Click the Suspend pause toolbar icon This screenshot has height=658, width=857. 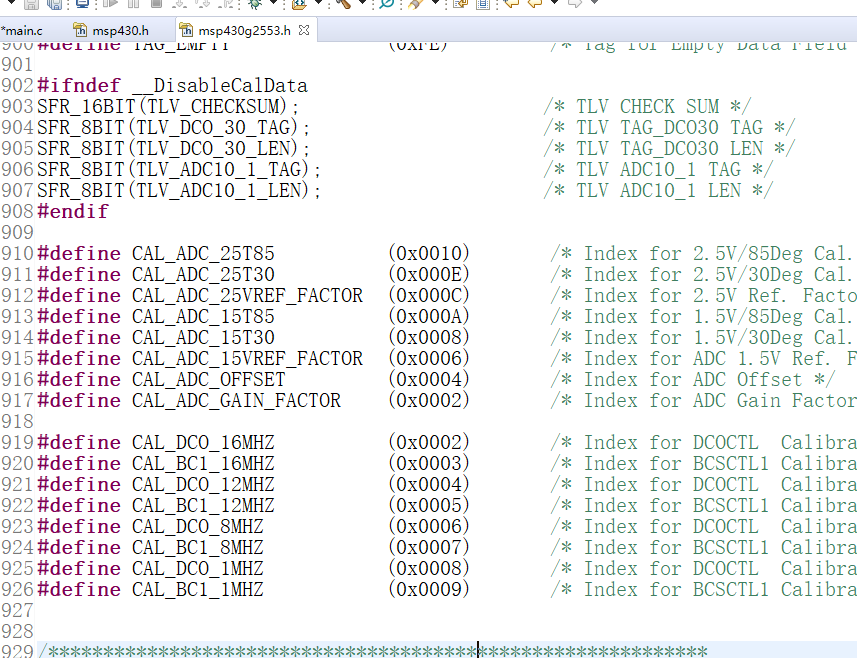tap(133, 4)
